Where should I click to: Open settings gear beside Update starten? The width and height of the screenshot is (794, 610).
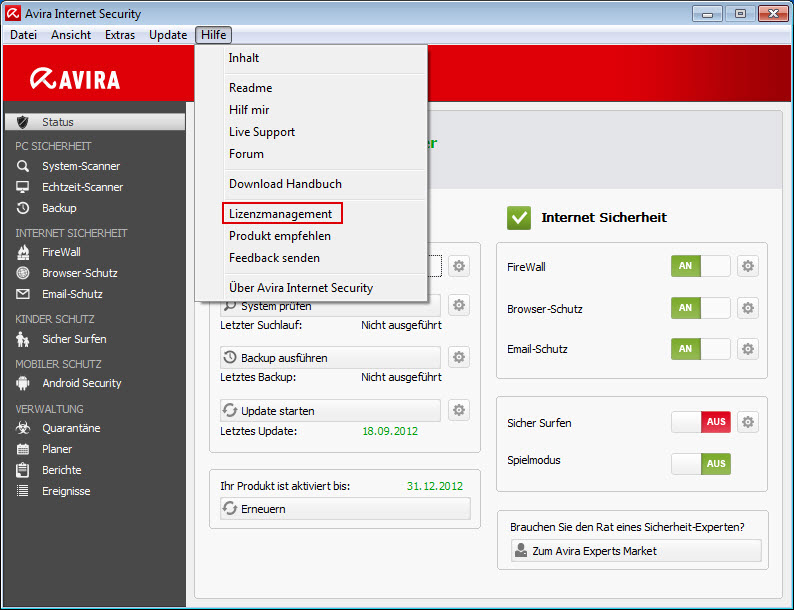pos(459,410)
